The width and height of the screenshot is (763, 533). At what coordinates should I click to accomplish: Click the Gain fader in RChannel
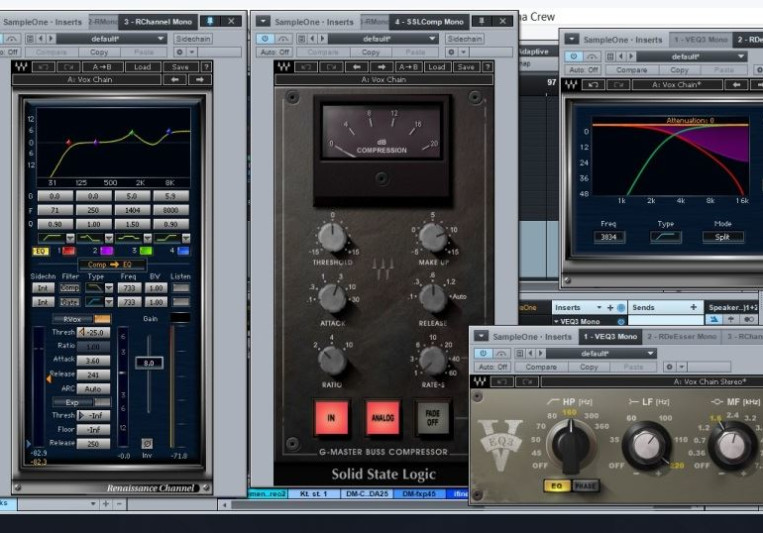[149, 363]
